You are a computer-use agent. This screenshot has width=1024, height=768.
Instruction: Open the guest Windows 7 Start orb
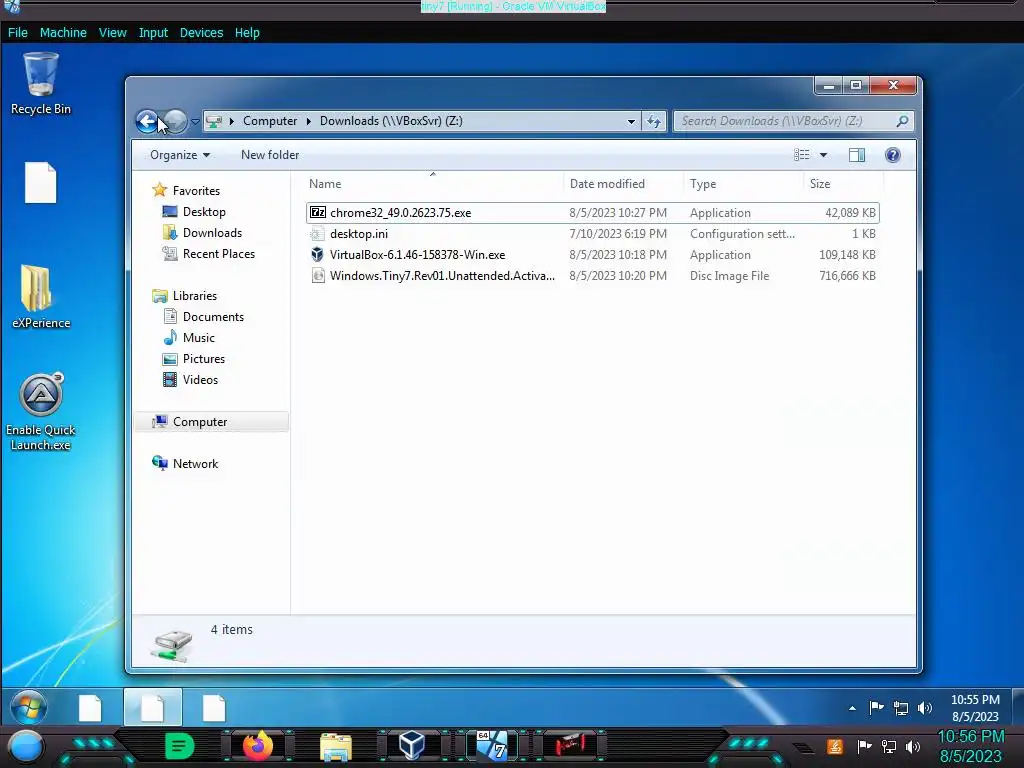click(x=28, y=708)
